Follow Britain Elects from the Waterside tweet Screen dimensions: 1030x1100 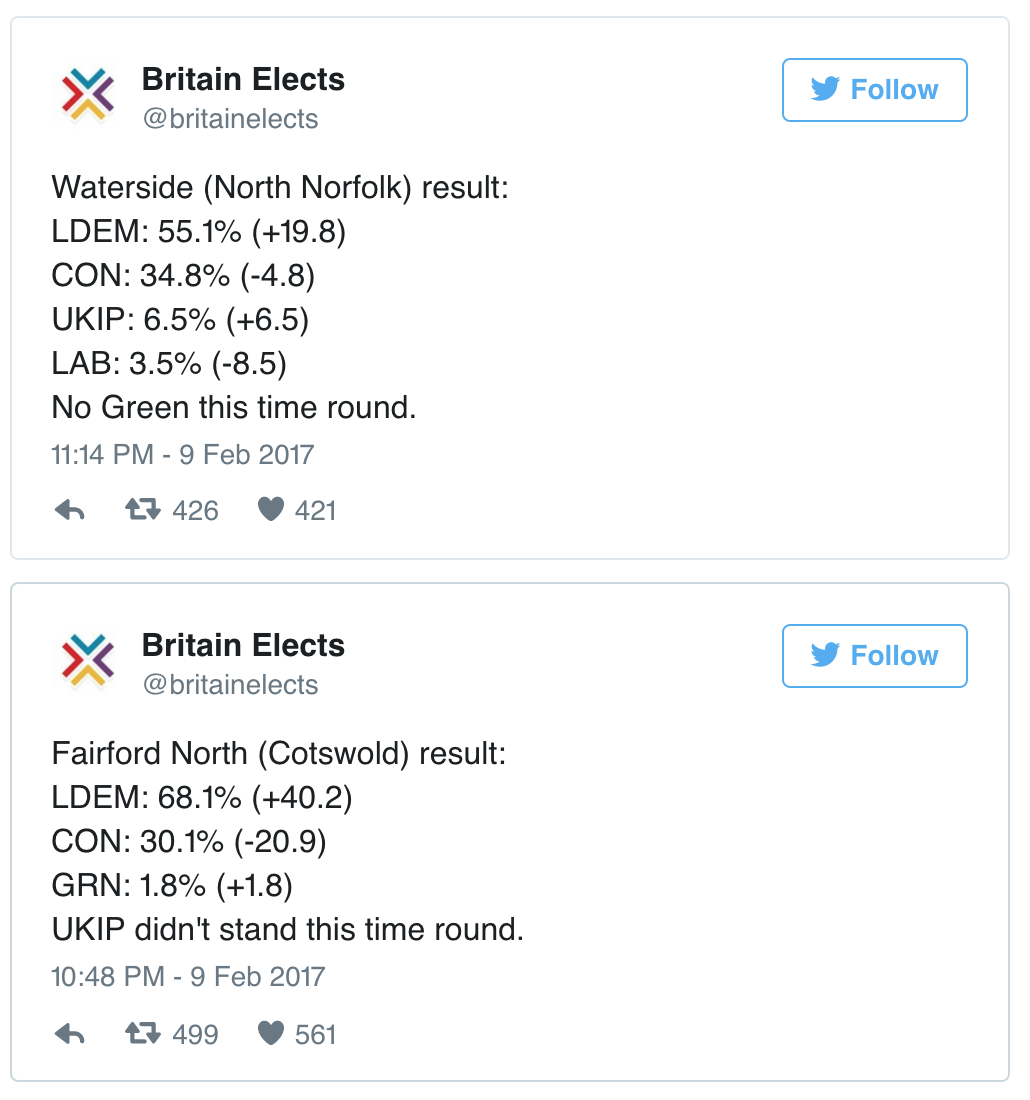point(874,90)
